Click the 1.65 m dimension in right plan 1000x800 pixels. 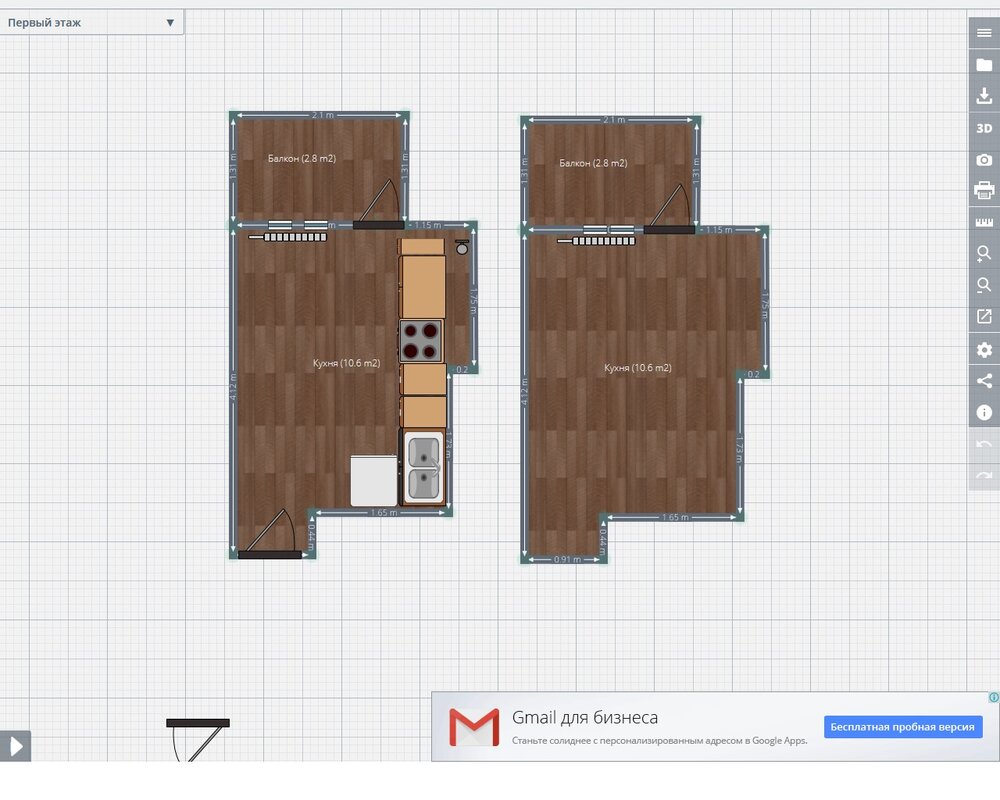point(675,517)
